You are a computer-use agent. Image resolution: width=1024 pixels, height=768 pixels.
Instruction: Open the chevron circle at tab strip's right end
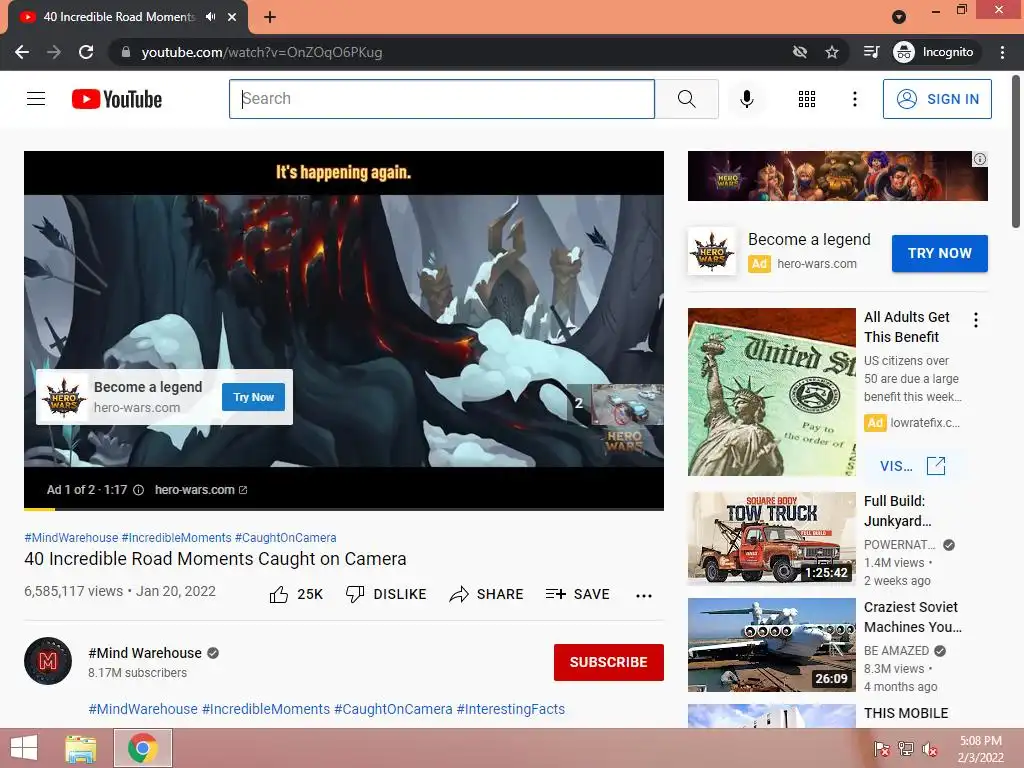tap(899, 17)
